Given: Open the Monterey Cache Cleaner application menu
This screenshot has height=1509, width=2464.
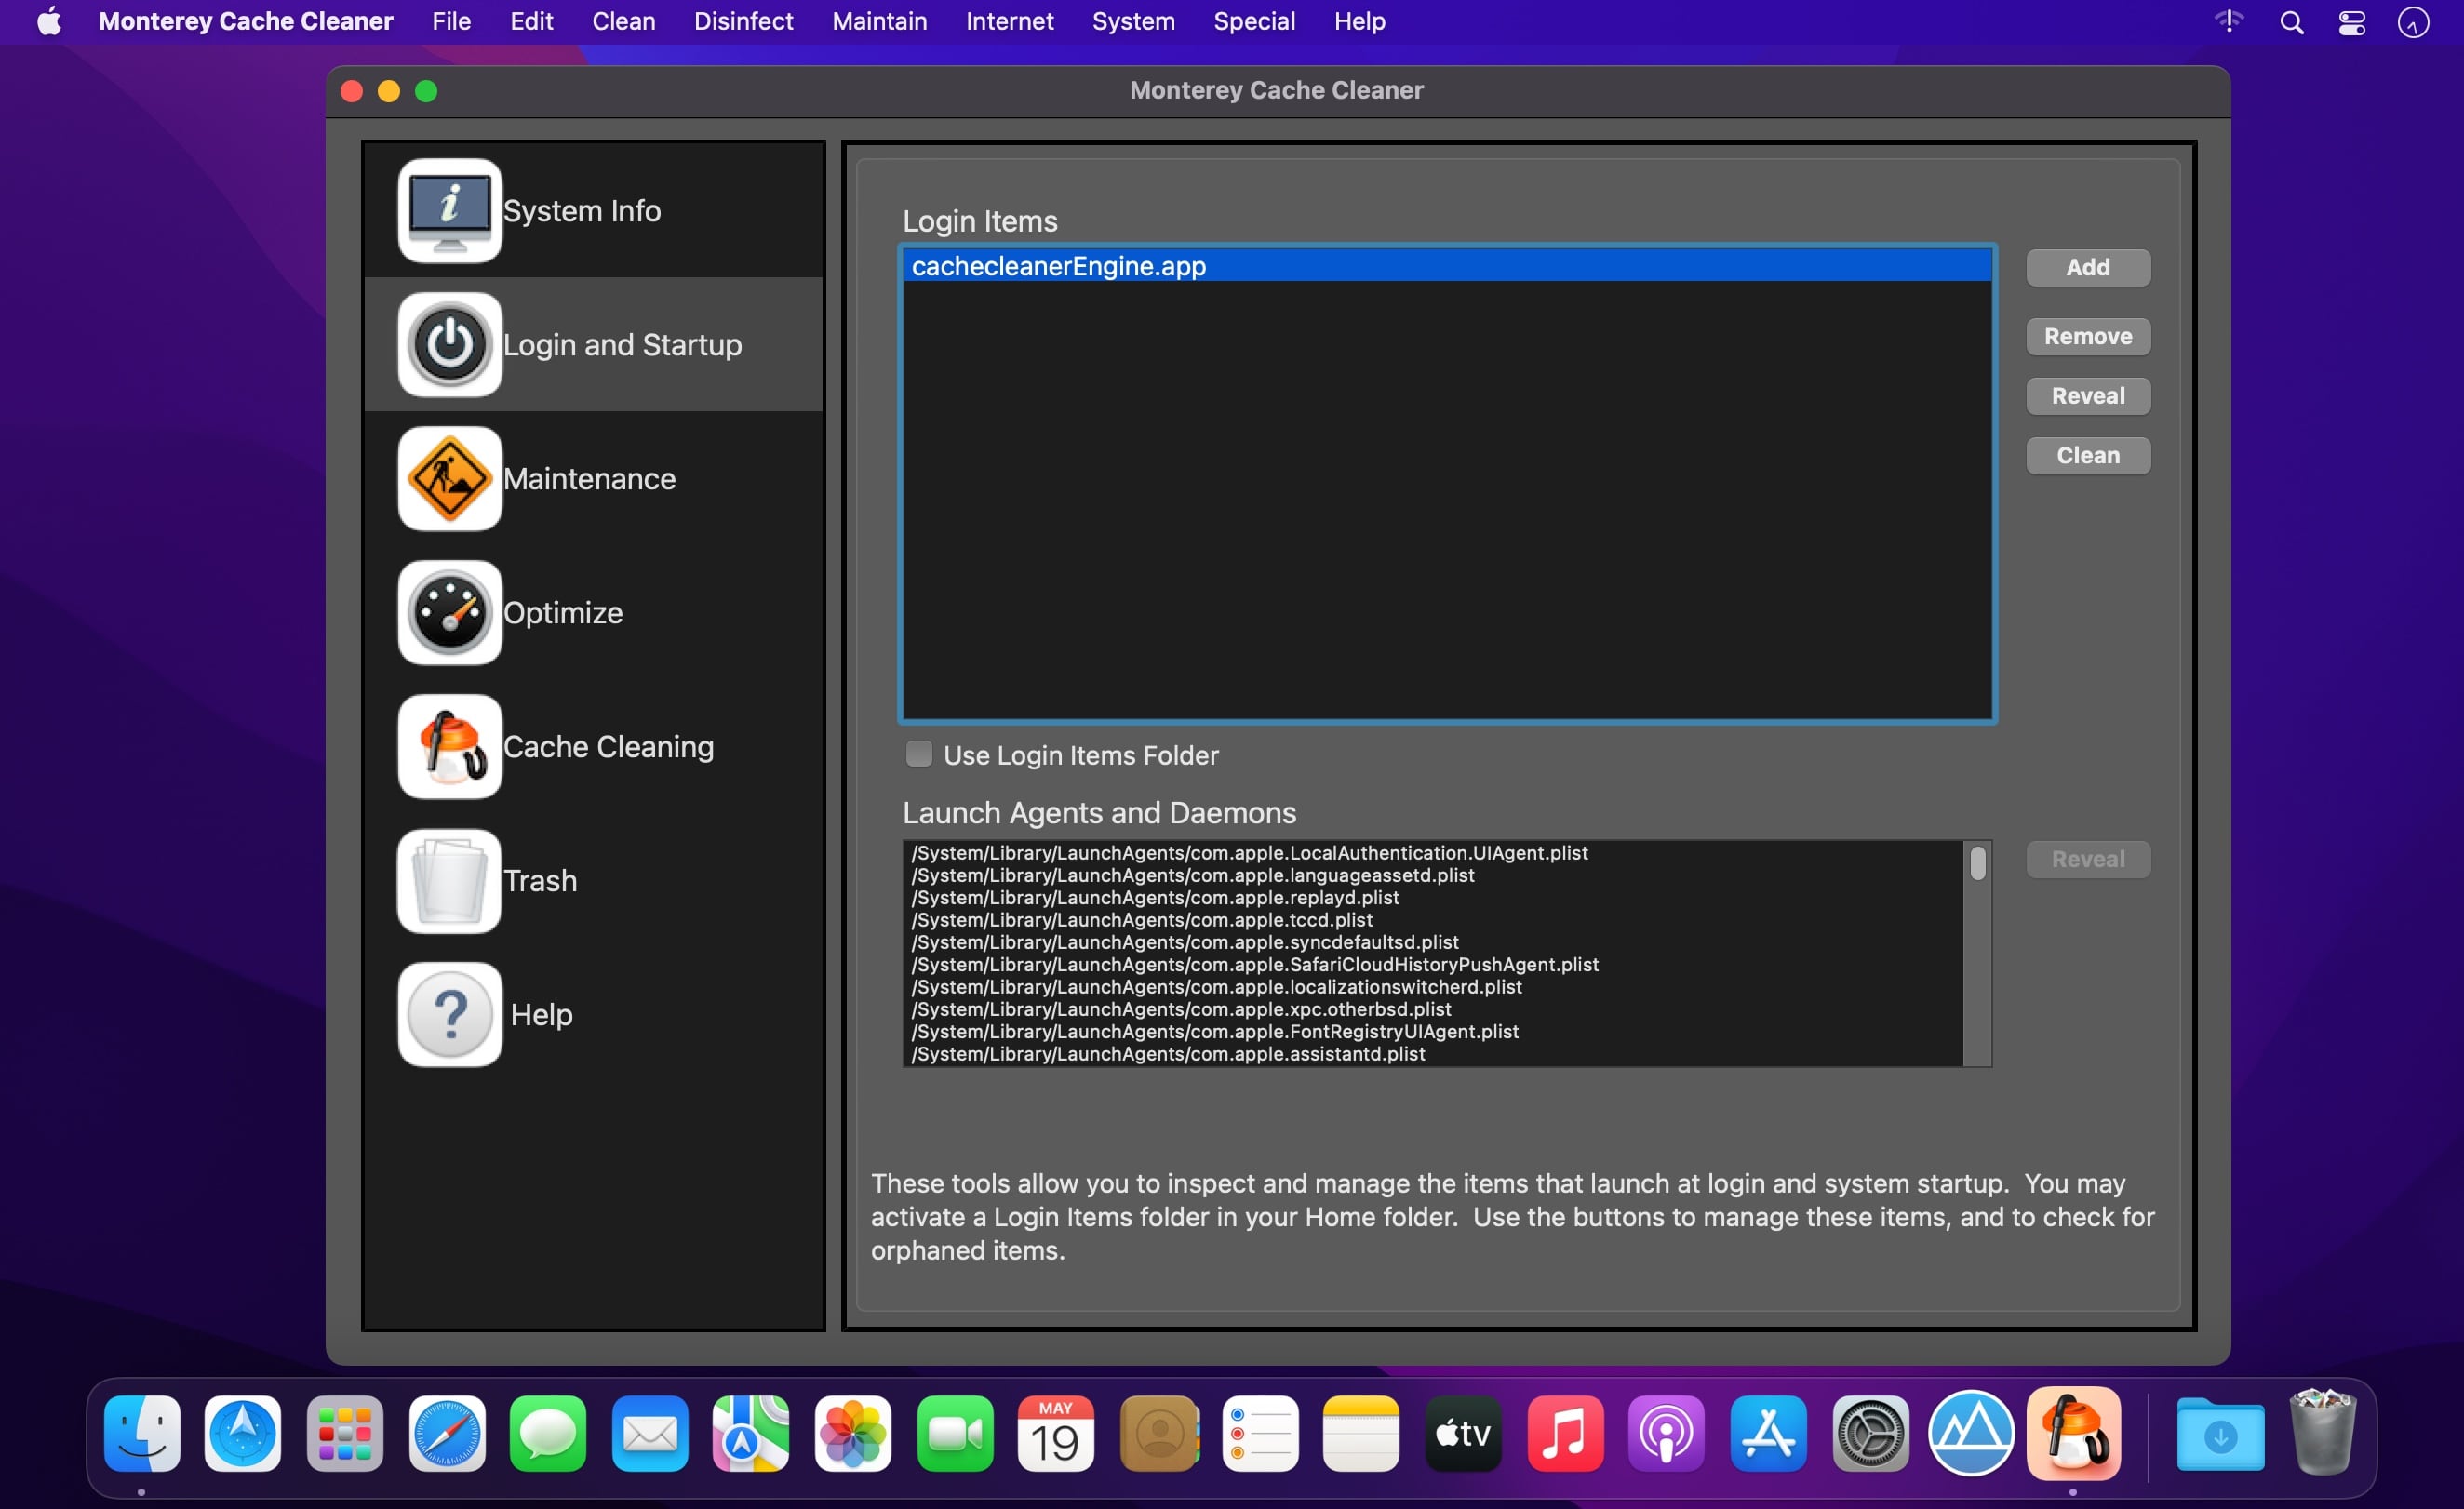Looking at the screenshot, I should (x=246, y=21).
